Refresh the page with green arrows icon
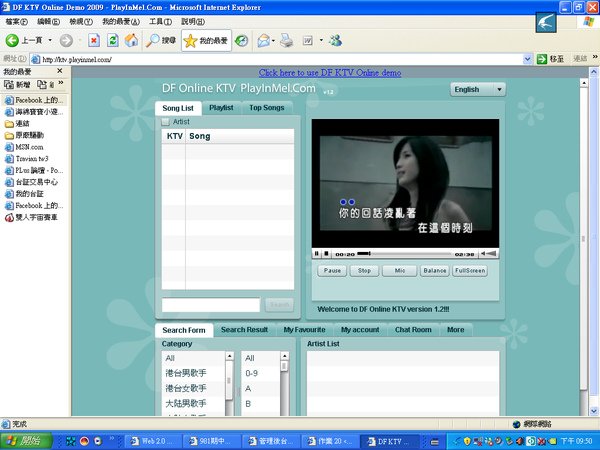600x450 pixels. click(x=112, y=40)
